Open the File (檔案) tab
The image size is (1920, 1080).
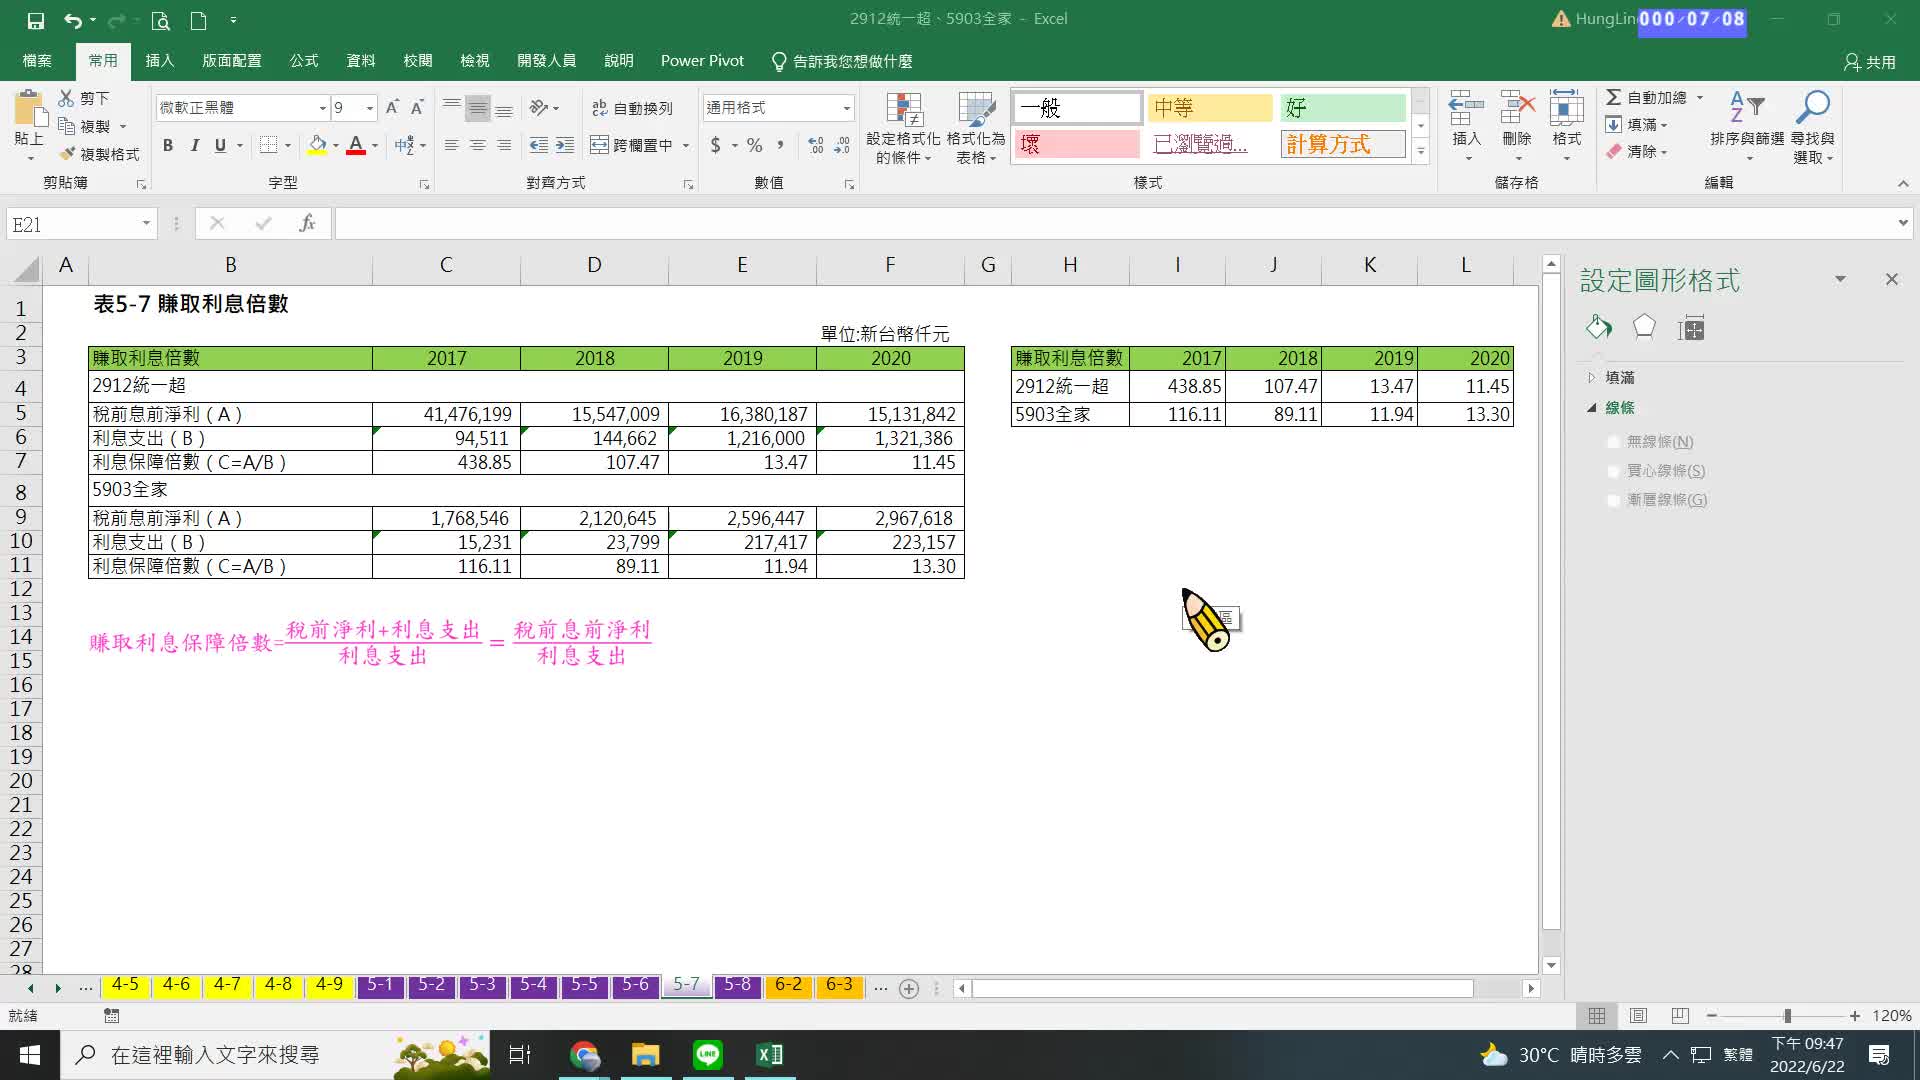pyautogui.click(x=37, y=61)
